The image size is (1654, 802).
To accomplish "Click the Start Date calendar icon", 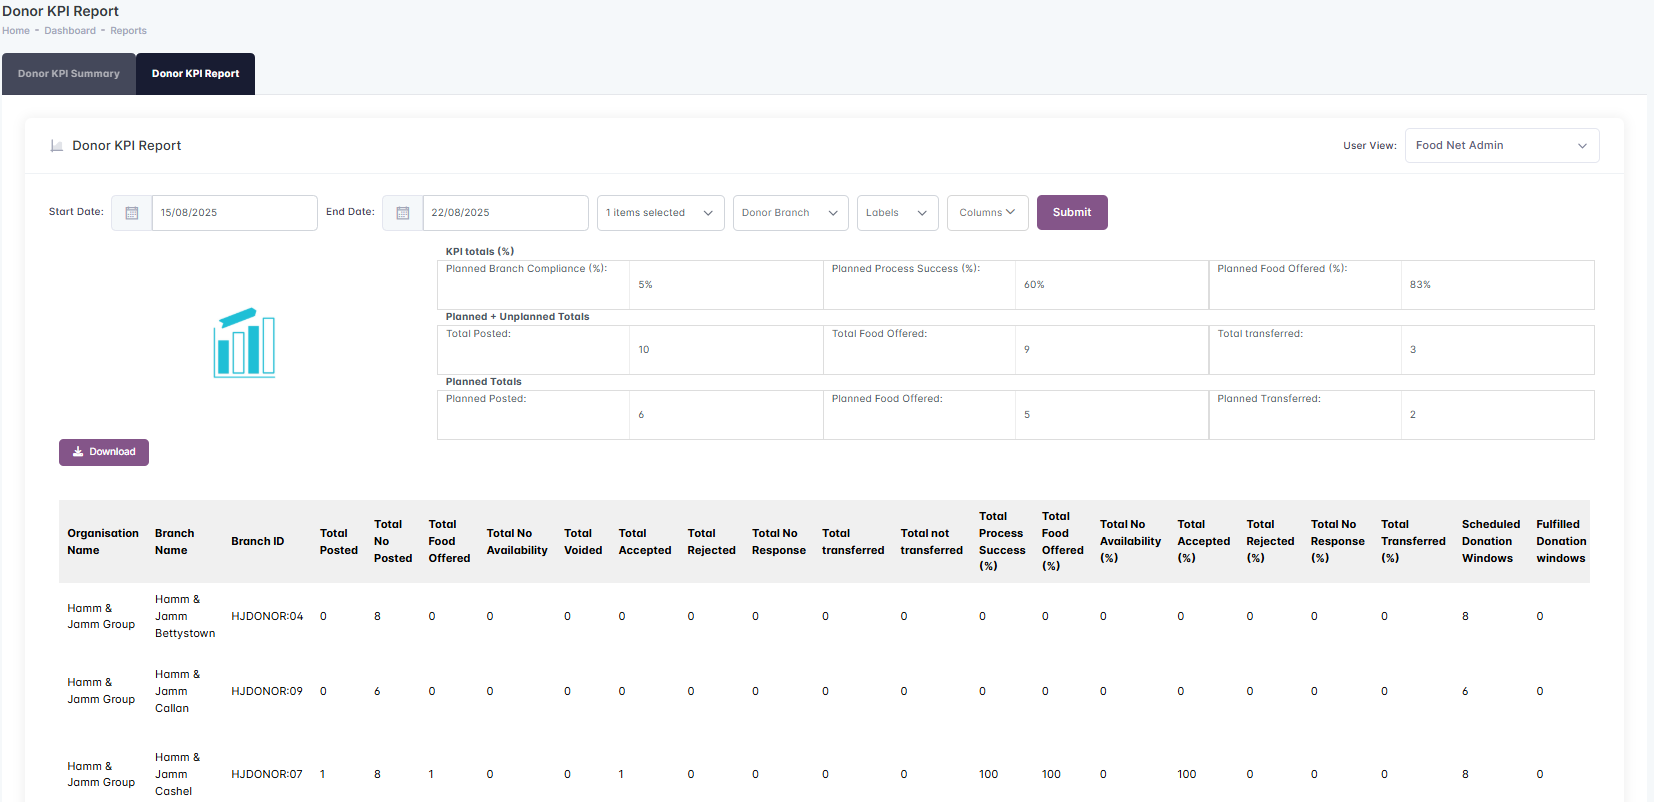I will coord(132,213).
